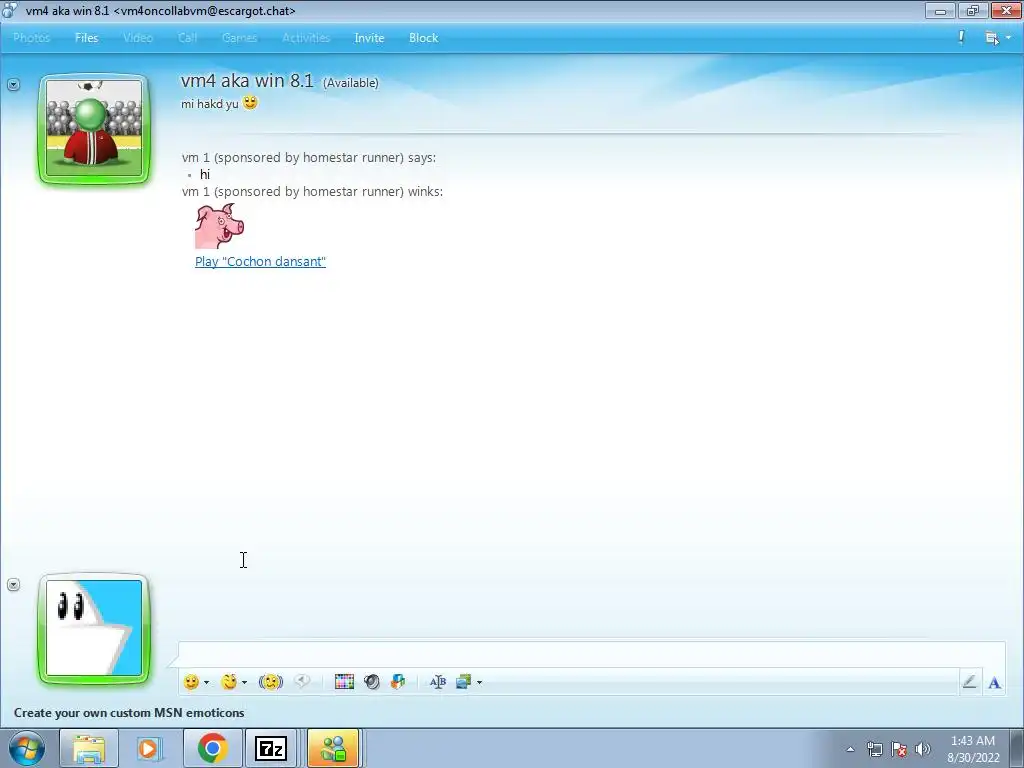Open the Invite menu

[x=369, y=38]
